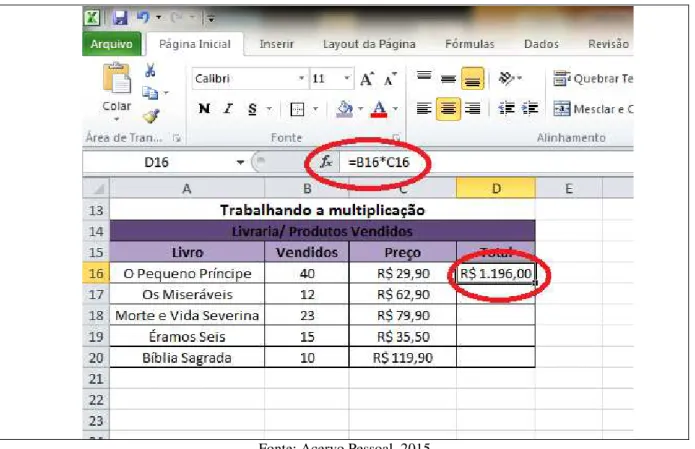Click the Name Box showing D16
695x449 pixels.
tap(156, 162)
